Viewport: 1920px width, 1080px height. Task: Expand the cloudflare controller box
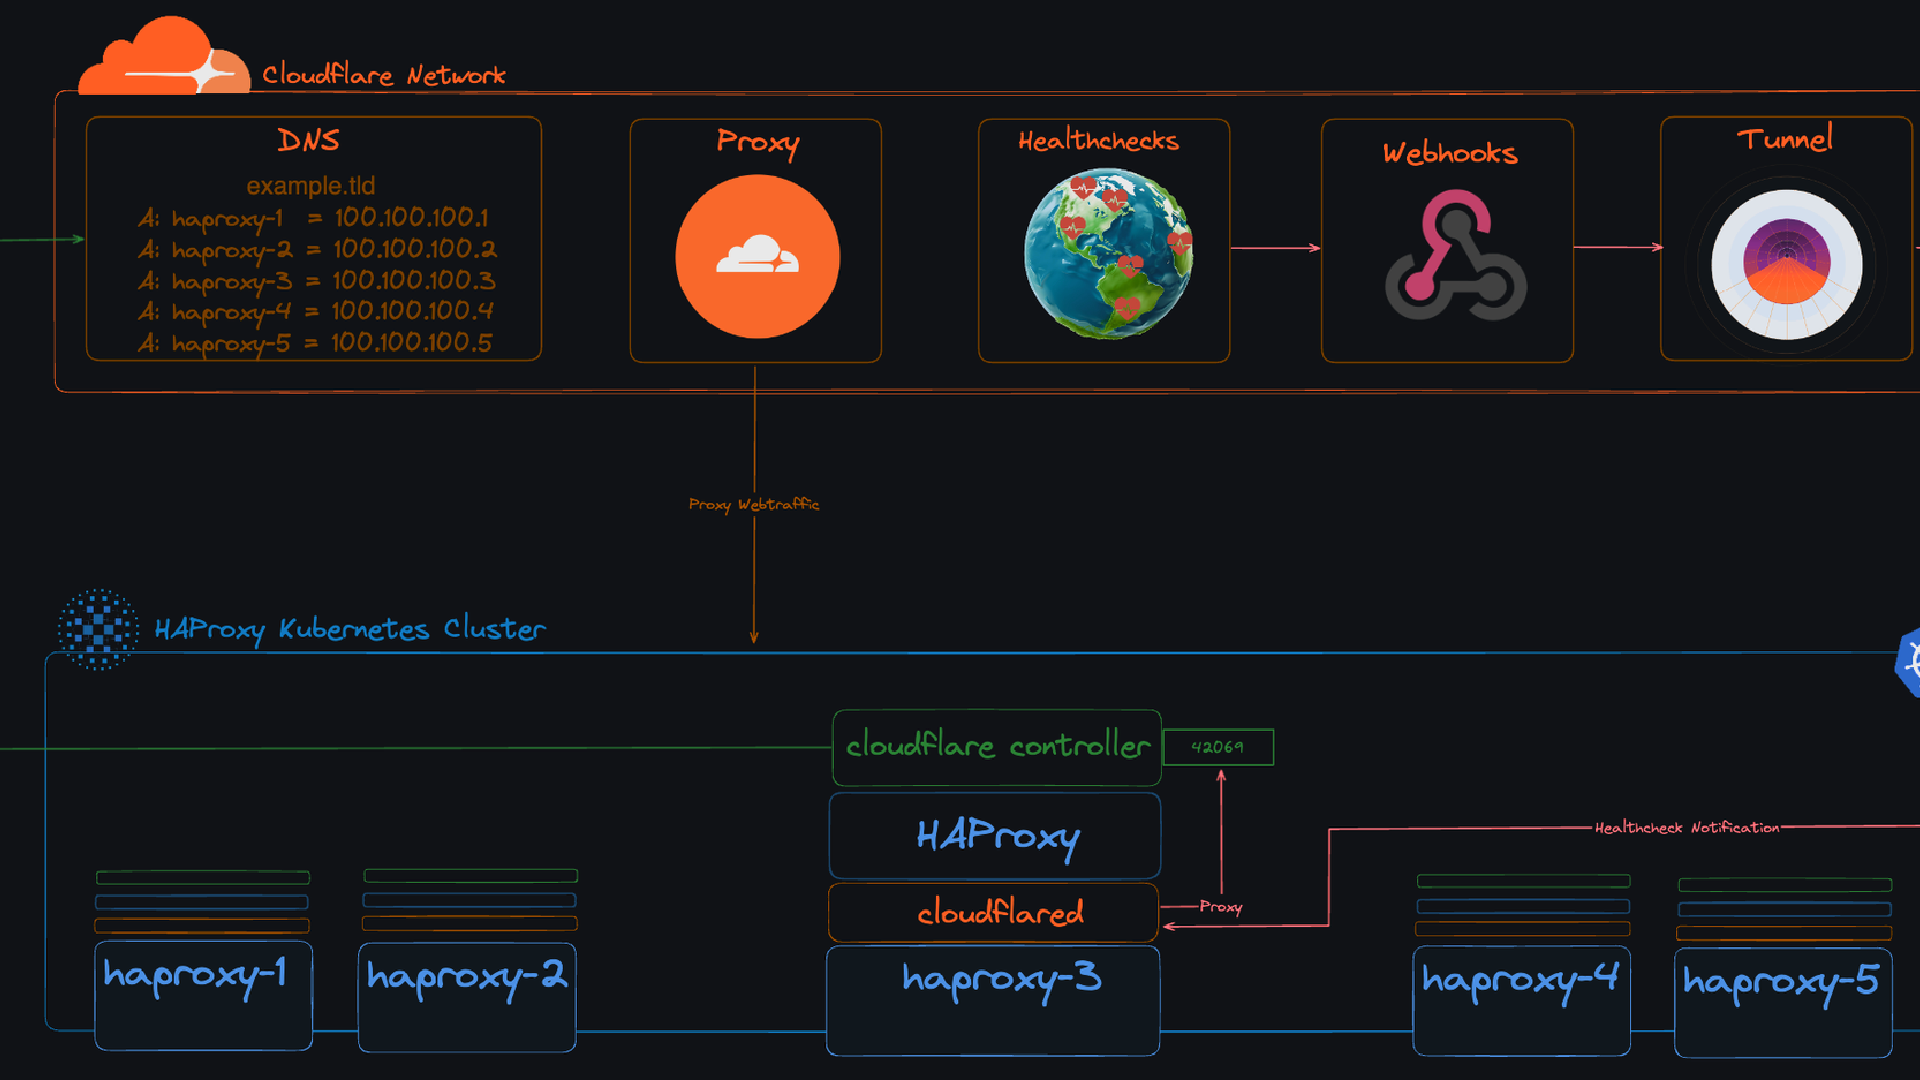996,747
